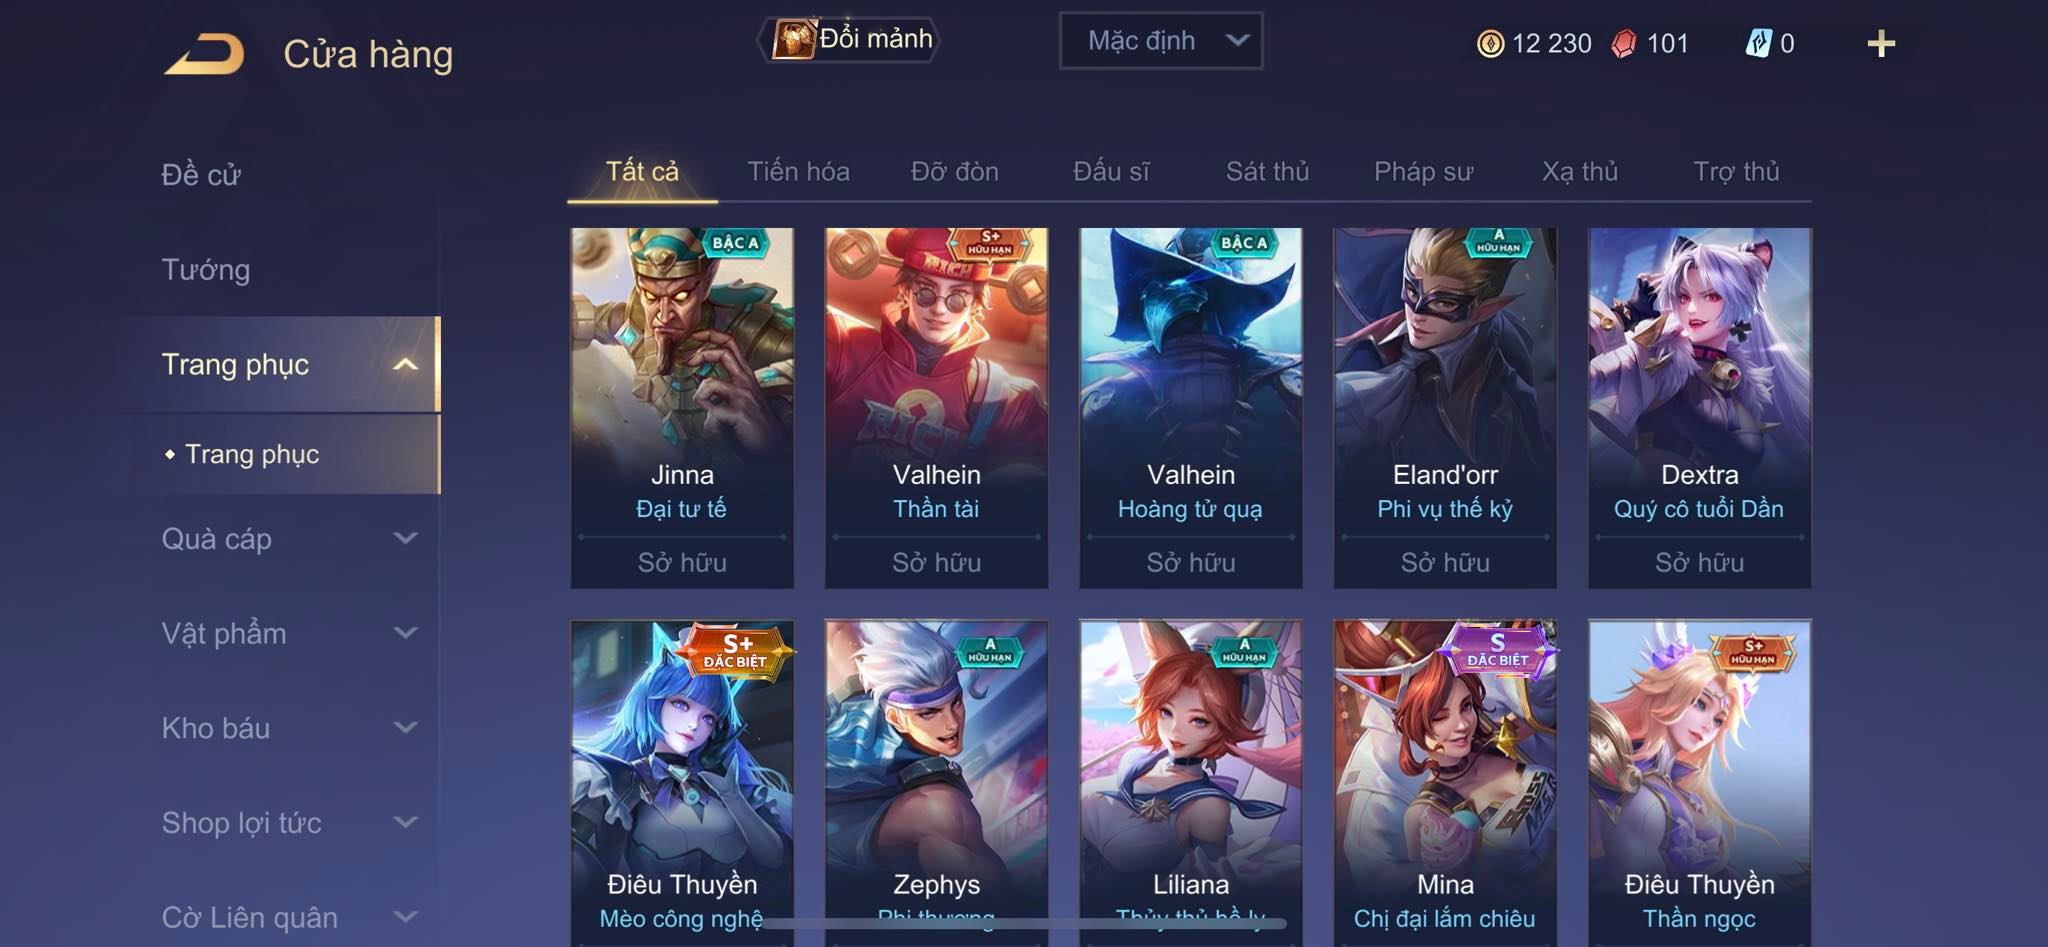Expand the Vật phẩm sidebar section

[x=405, y=633]
